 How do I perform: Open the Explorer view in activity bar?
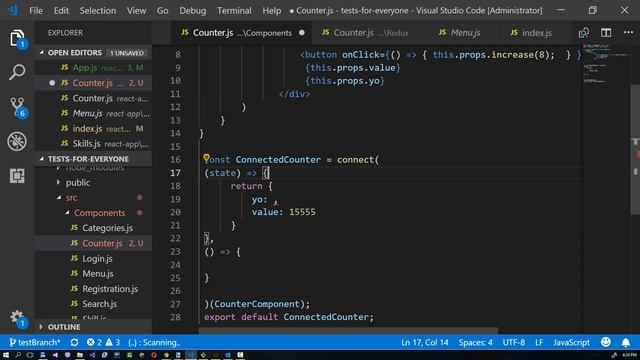[x=17, y=38]
